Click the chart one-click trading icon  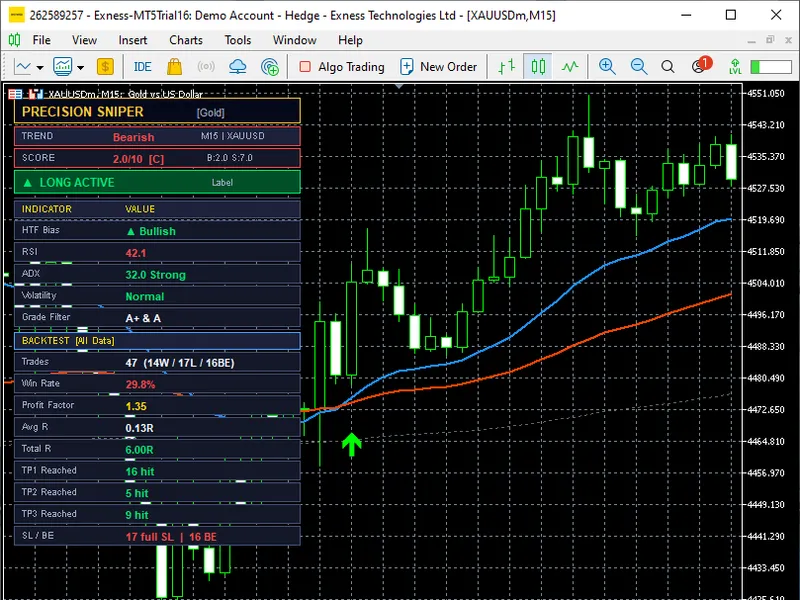[x=36, y=94]
